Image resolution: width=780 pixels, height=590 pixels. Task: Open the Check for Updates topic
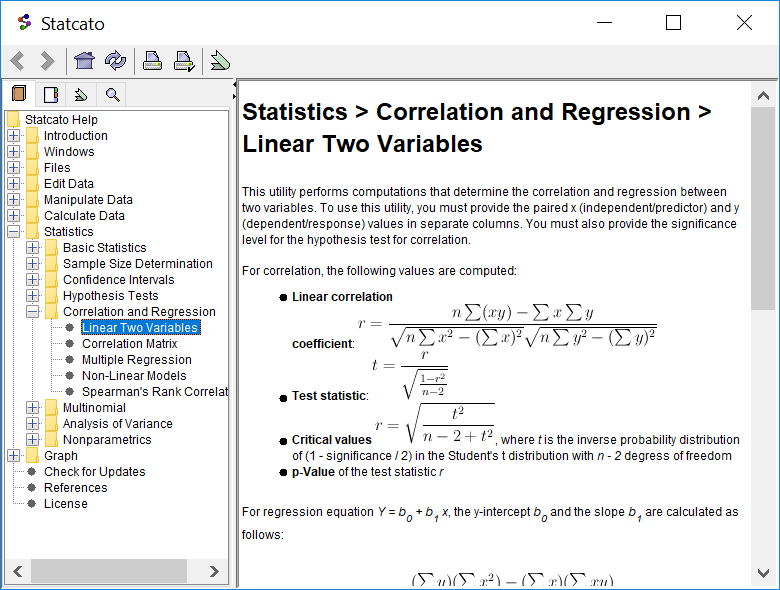[x=94, y=472]
